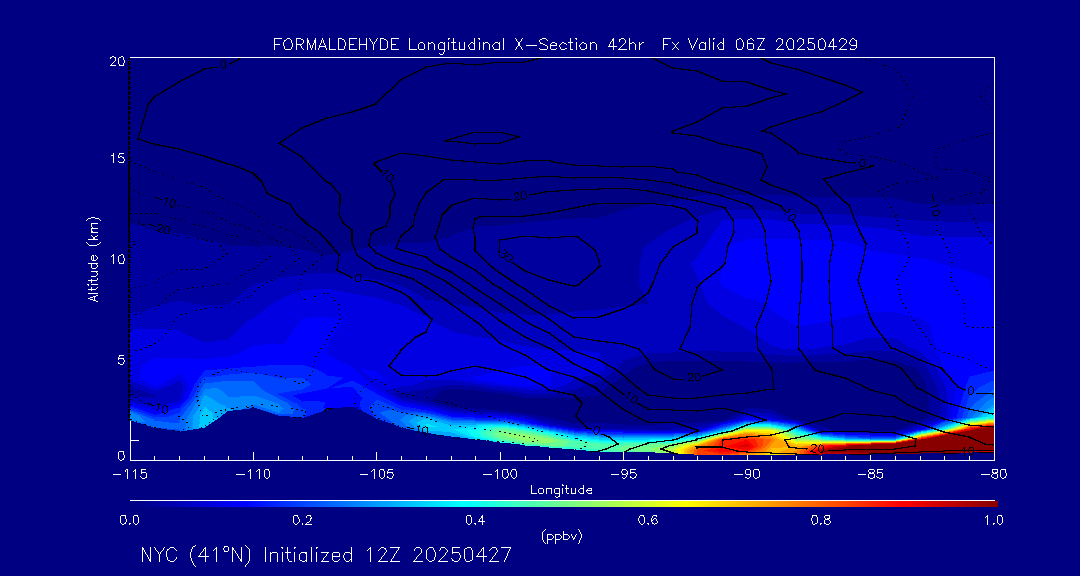Image resolution: width=1080 pixels, height=576 pixels.
Task: Click the 'Longitude' x-axis label
Action: (x=561, y=490)
